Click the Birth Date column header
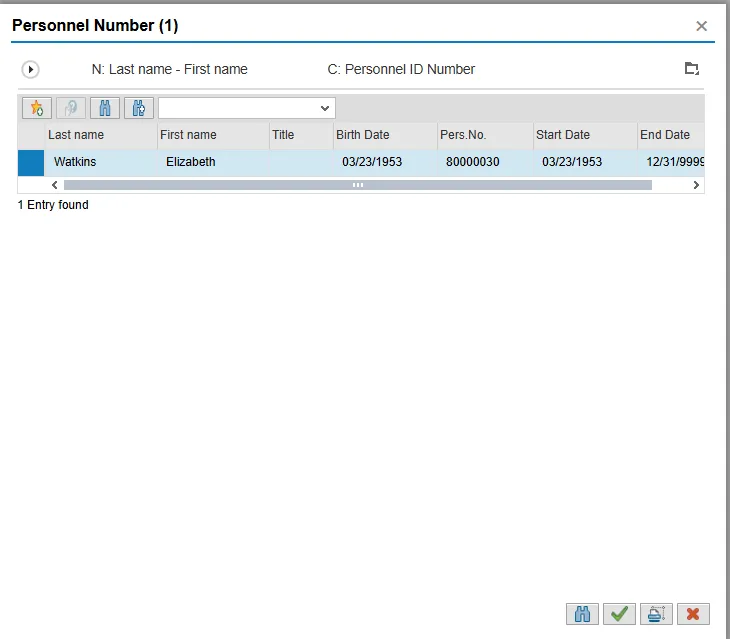The width and height of the screenshot is (730, 639). pos(362,135)
